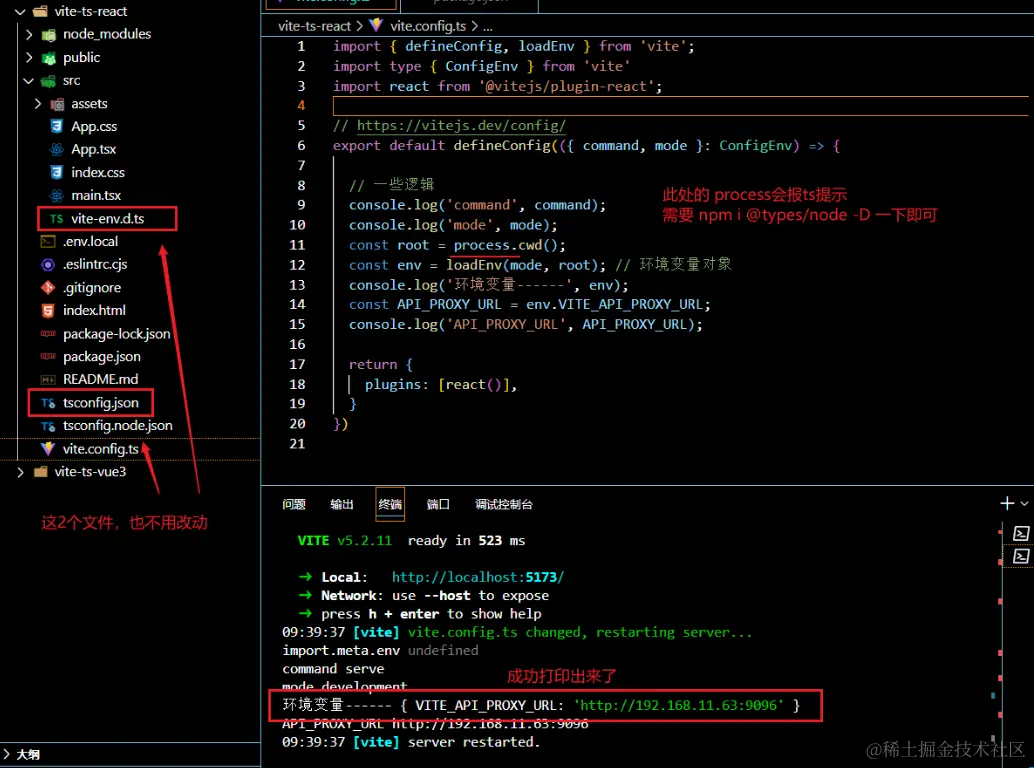Click the ESLint icon of .eslintrc.cjs

tap(47, 264)
